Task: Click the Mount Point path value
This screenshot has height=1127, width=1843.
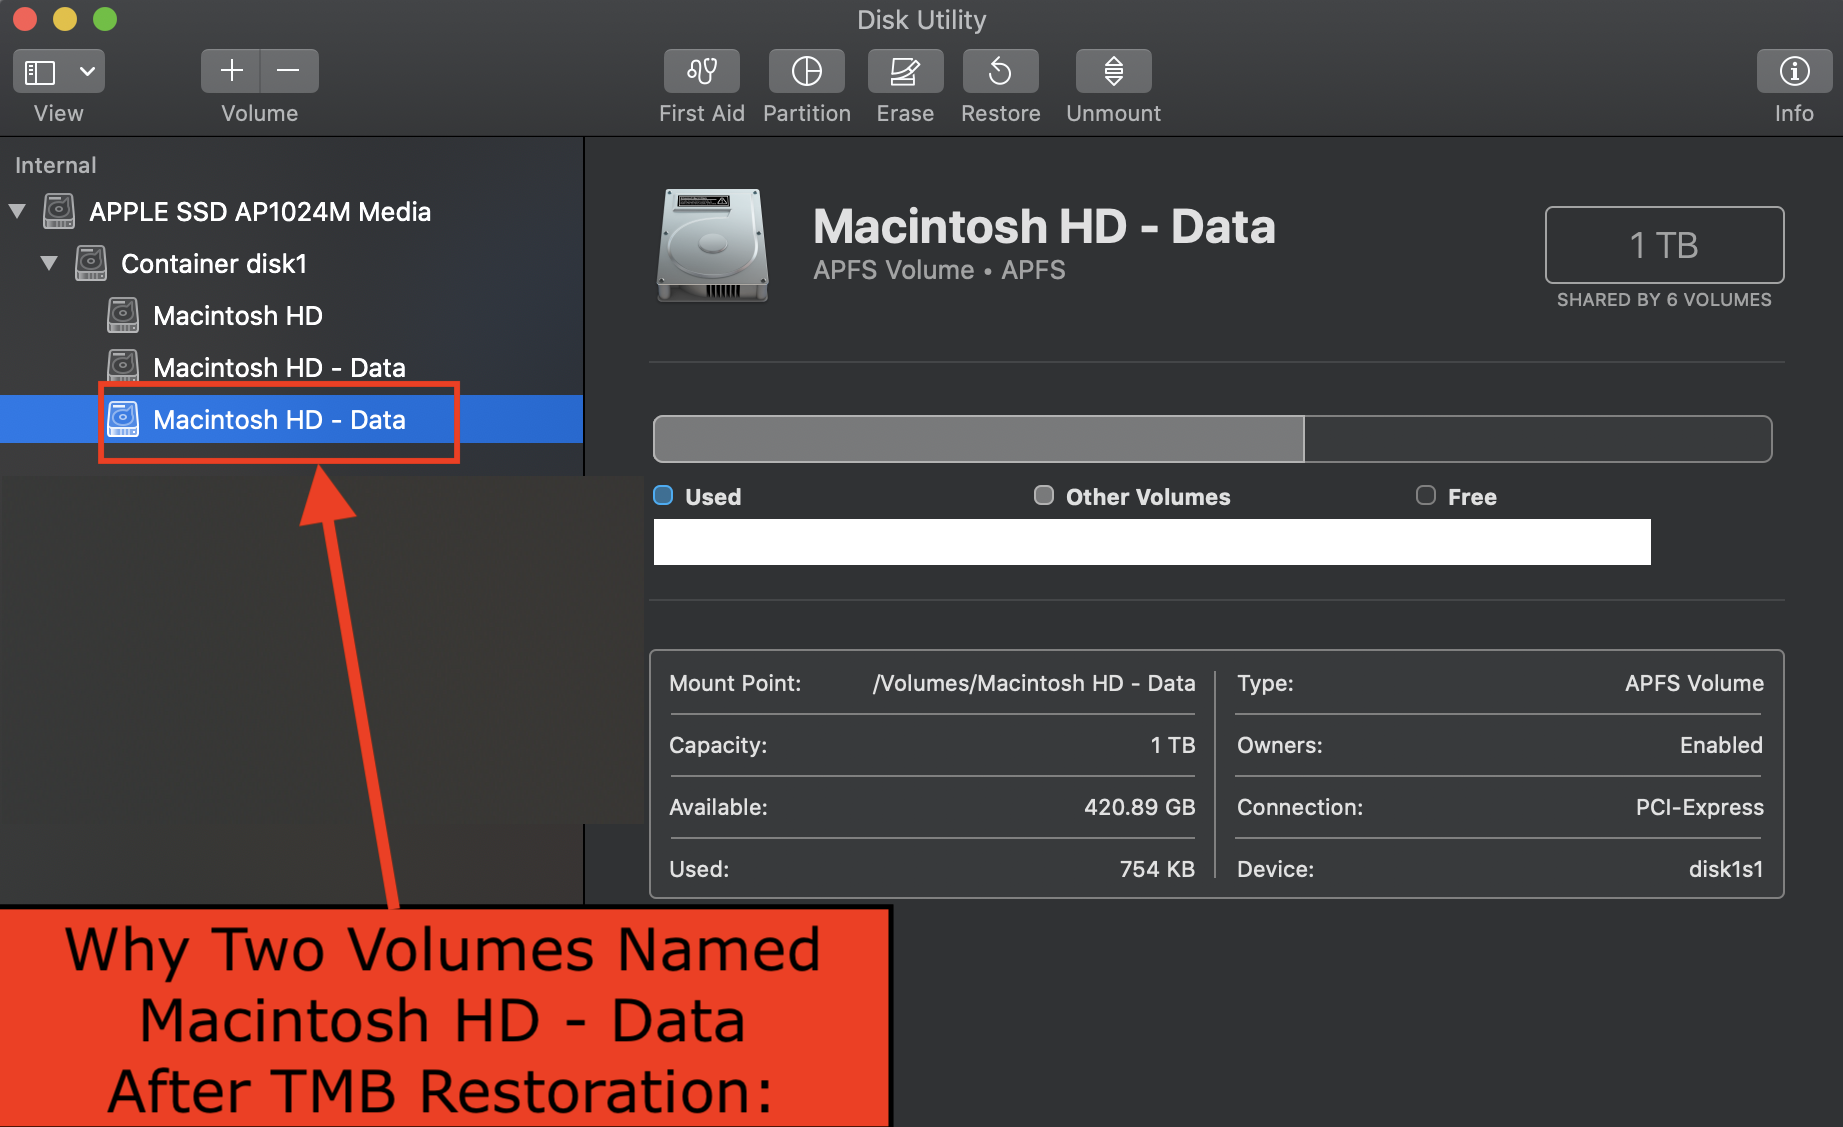Action: click(x=1034, y=683)
